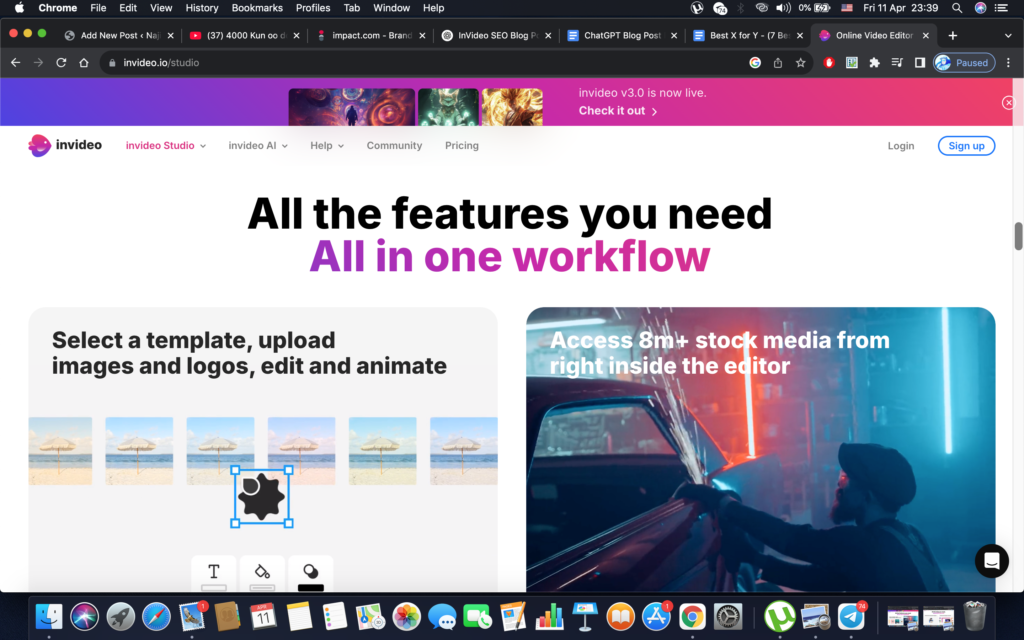Select the Text tool in the editor demo

(x=213, y=573)
